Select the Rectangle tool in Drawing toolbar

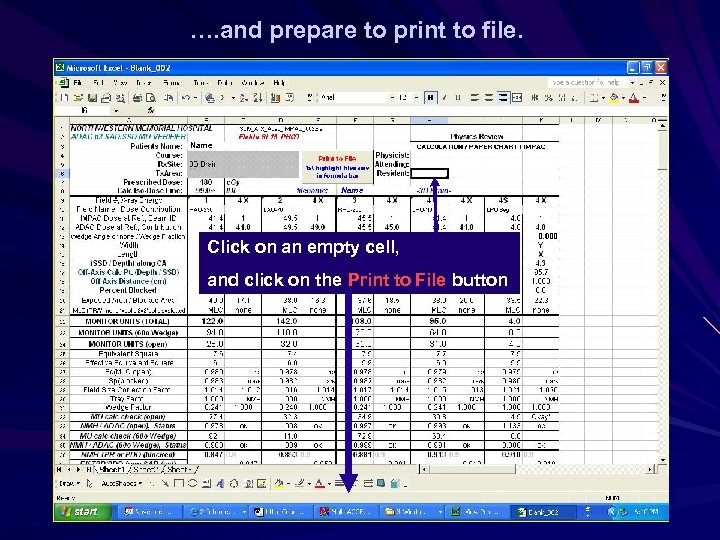click(179, 483)
